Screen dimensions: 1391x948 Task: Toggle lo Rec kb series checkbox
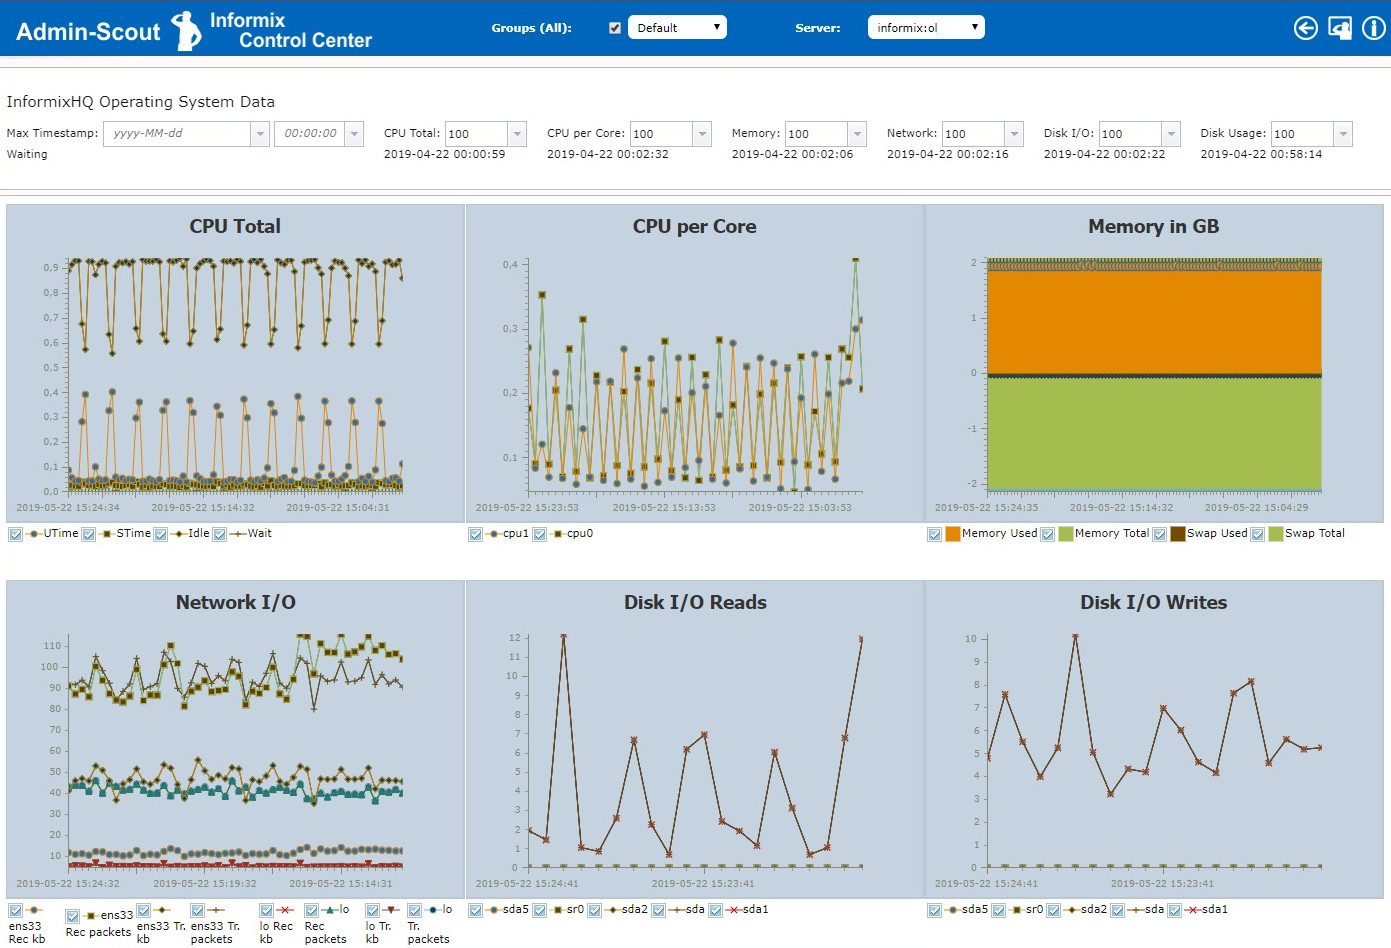pyautogui.click(x=267, y=910)
